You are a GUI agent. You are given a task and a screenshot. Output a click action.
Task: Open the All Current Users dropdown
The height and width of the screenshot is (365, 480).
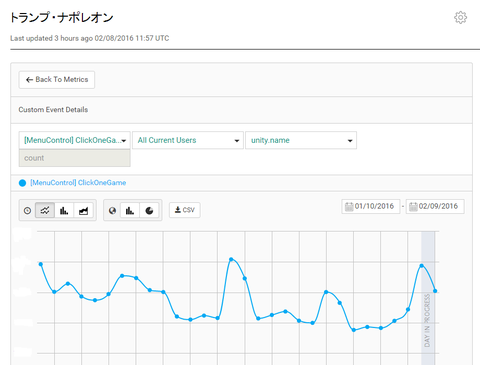[x=188, y=140]
